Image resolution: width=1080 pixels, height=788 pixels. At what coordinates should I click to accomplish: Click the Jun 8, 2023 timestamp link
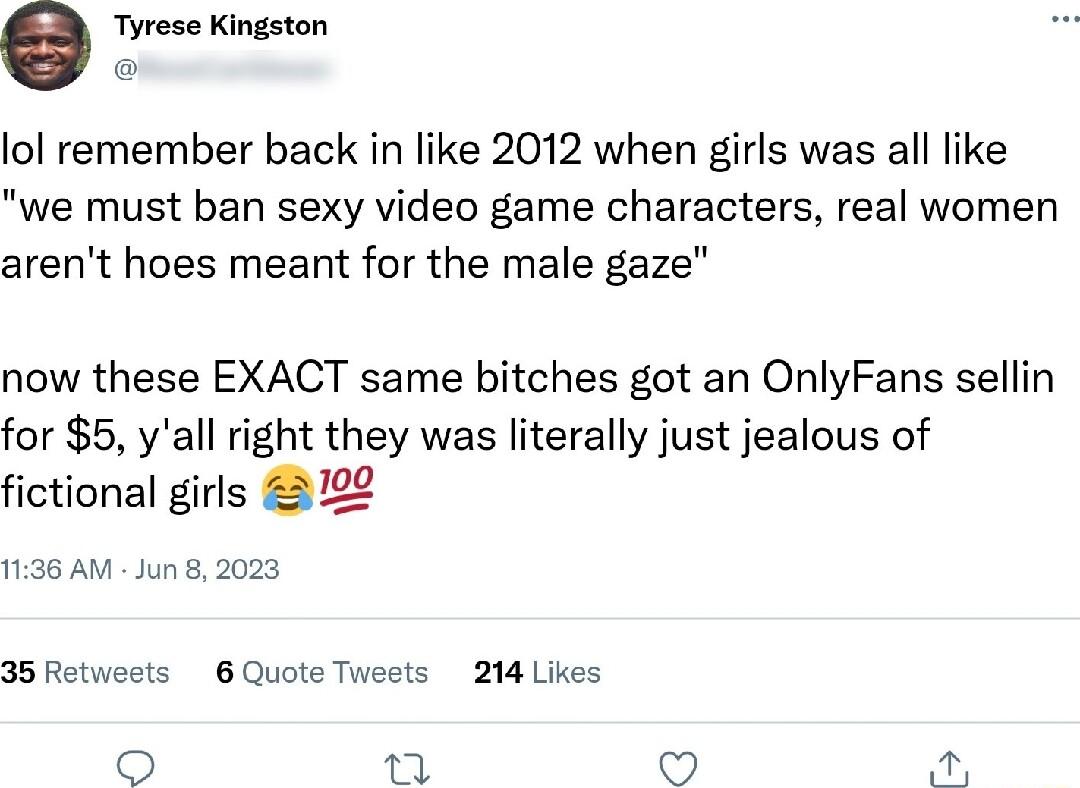(206, 569)
